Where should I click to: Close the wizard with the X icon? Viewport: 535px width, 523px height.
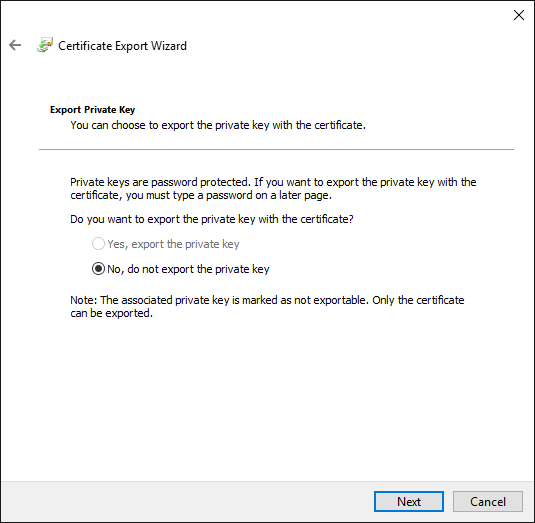click(x=519, y=15)
